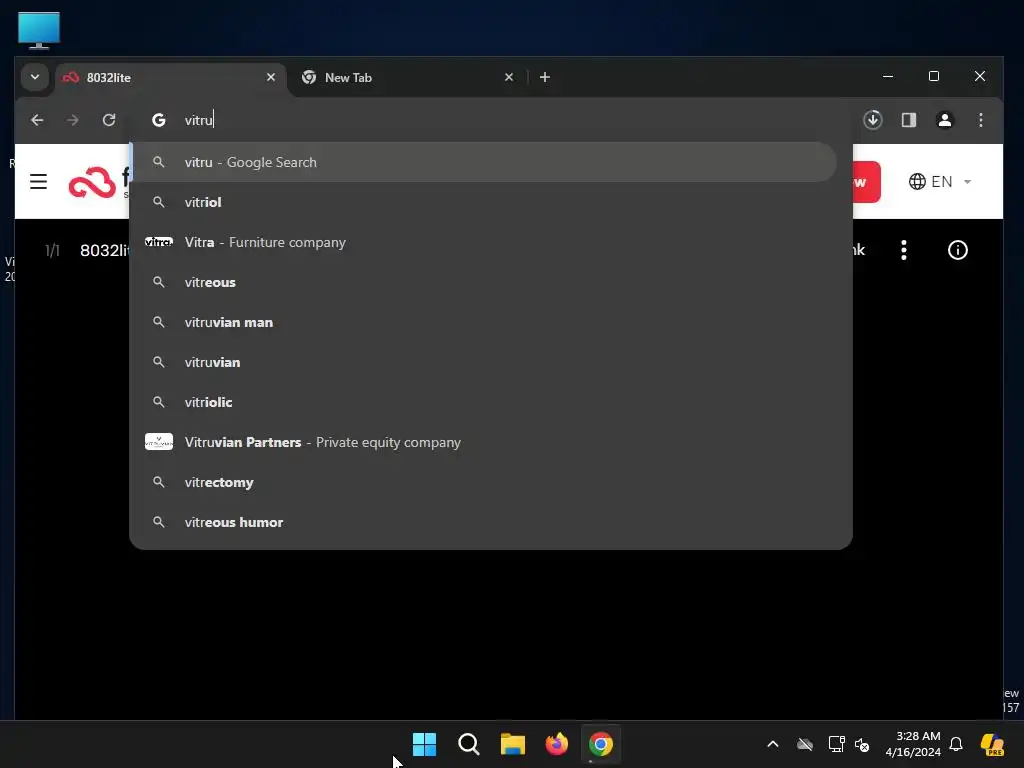Click the red cloud site logo
Screen dimensions: 1024x768
click(x=92, y=182)
